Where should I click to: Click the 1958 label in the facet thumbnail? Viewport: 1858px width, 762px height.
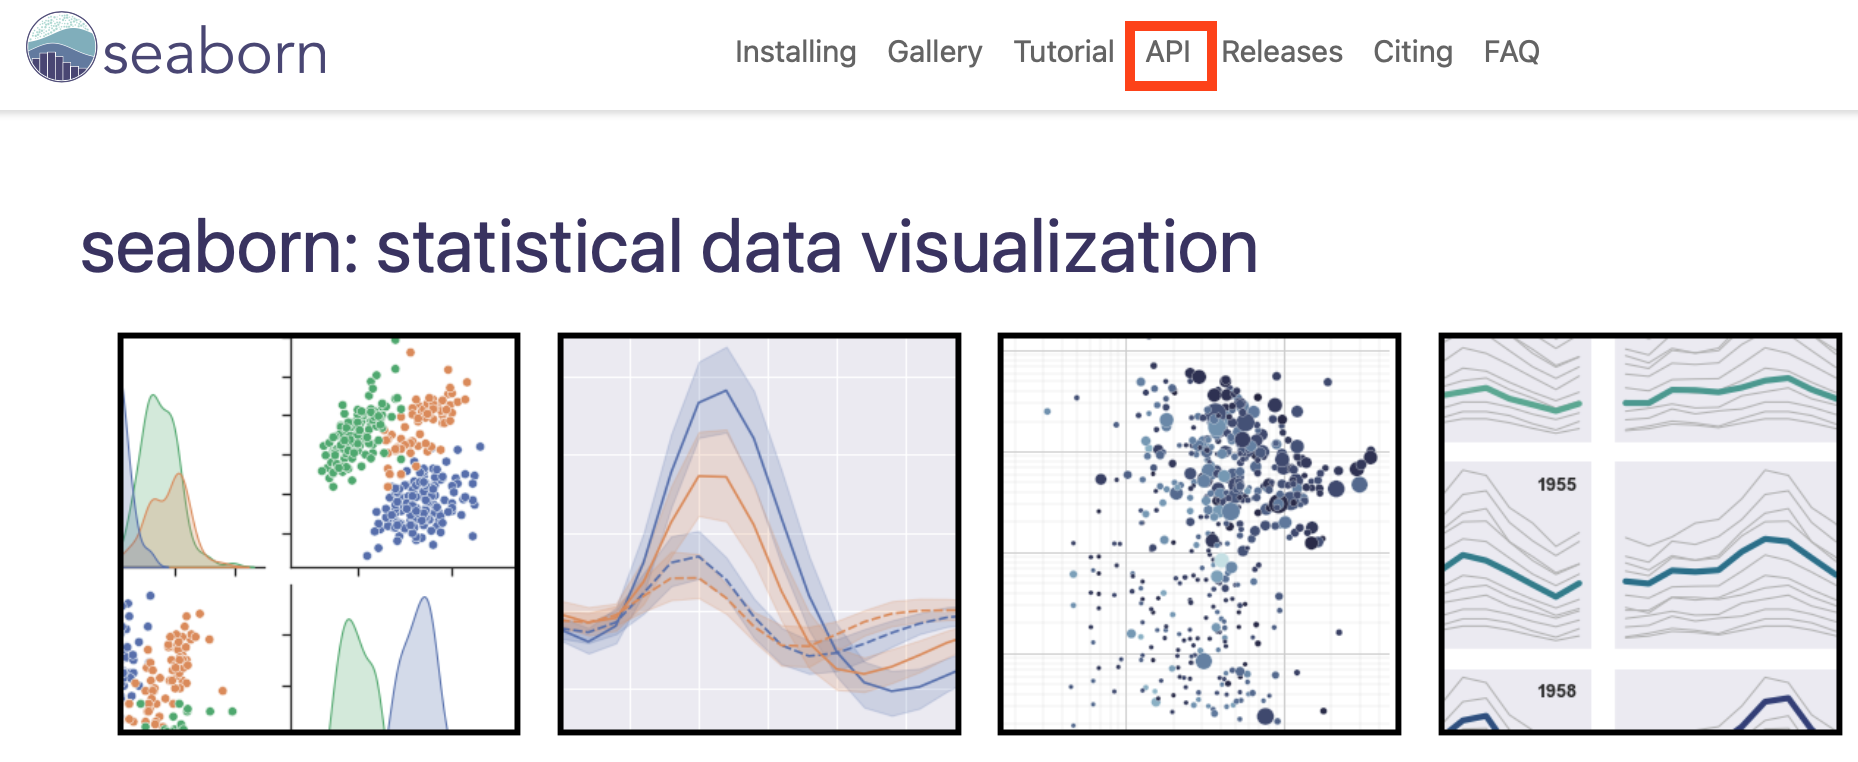coord(1556,691)
